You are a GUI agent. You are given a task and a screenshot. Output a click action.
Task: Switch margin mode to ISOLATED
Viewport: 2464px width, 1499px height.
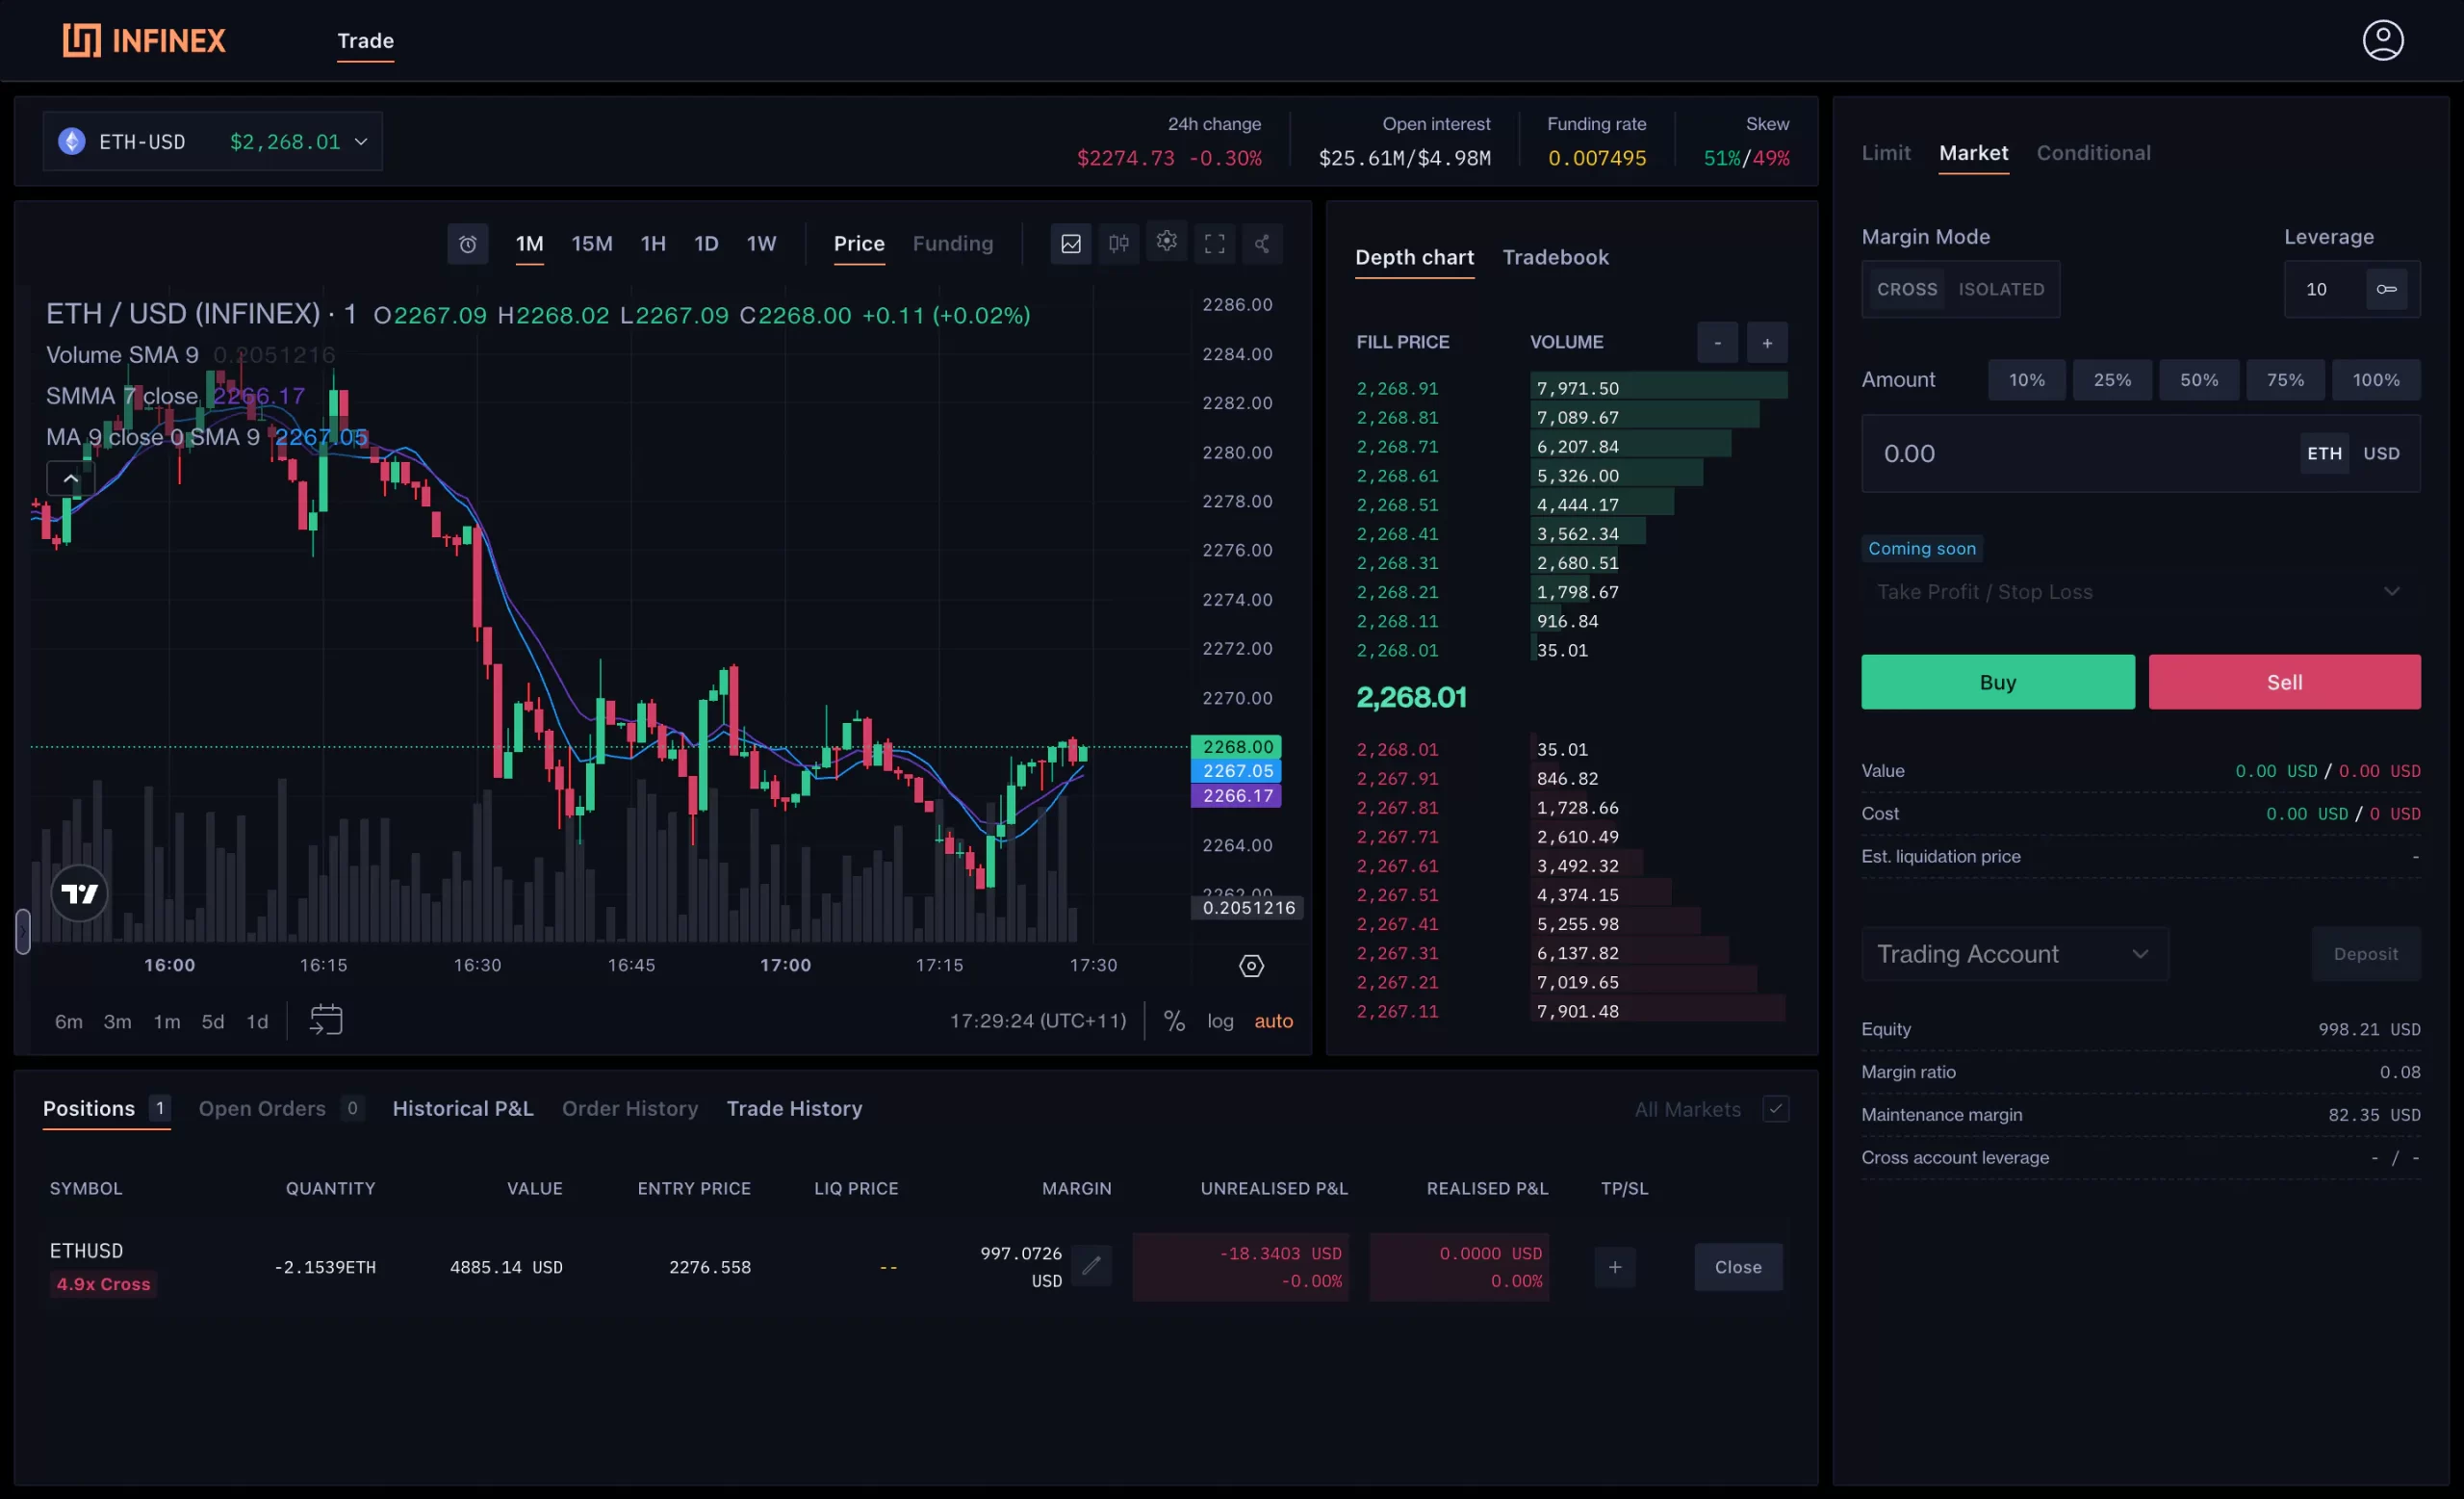[2000, 290]
